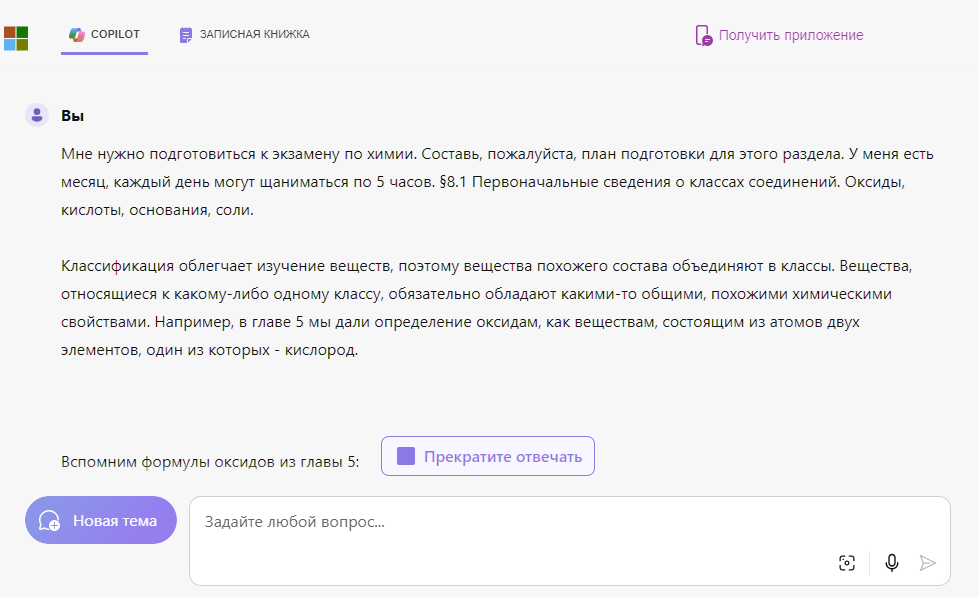Activate the microphone voice input icon
The height and width of the screenshot is (597, 979).
click(x=892, y=563)
